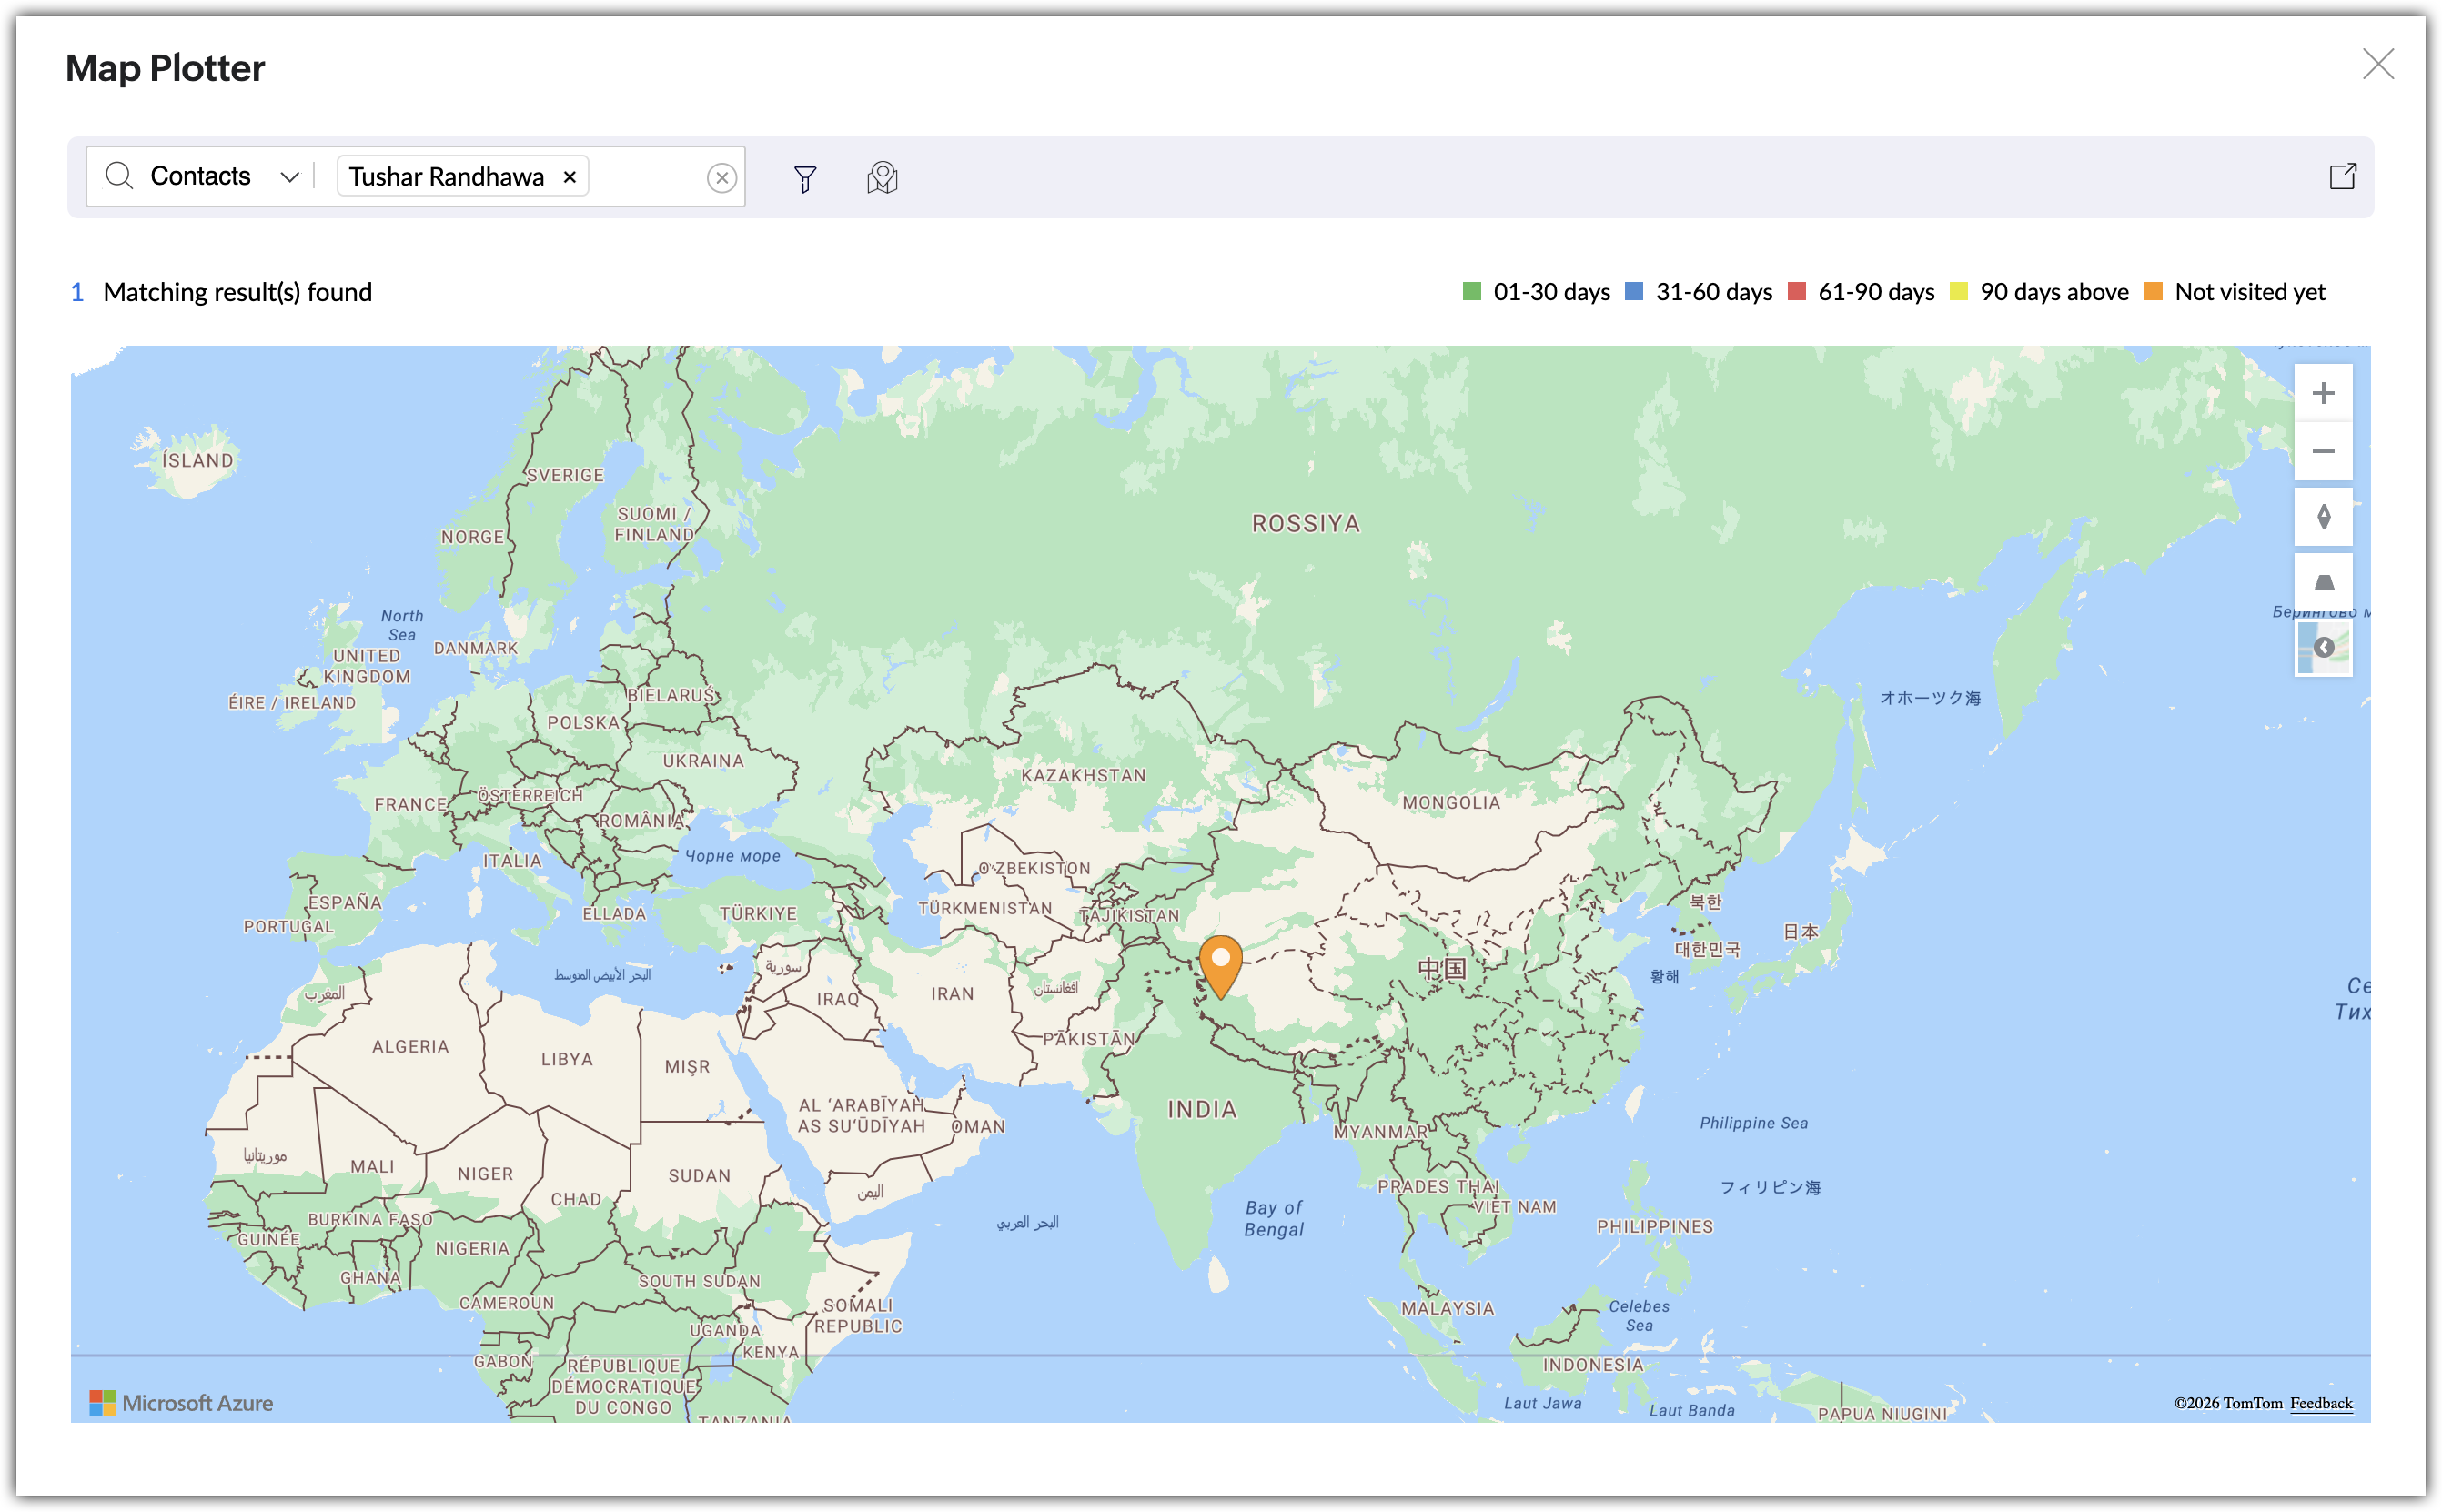Screen dimensions: 2442x1512
Task: Click the '90 days above' legend label
Action: (2054, 292)
